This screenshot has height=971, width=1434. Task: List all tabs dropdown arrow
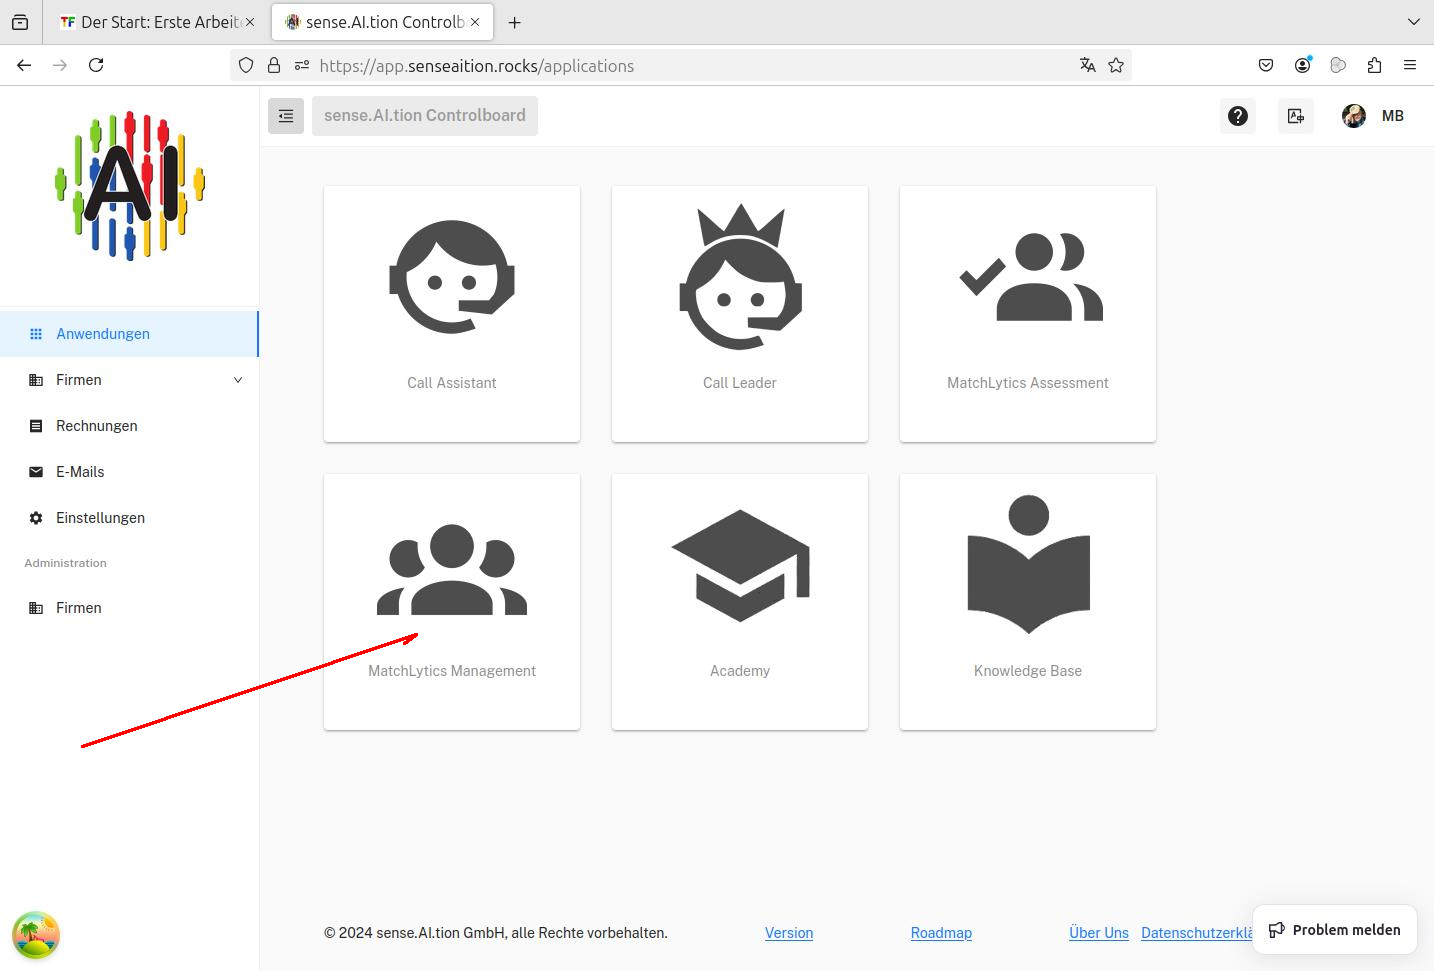pyautogui.click(x=1414, y=22)
